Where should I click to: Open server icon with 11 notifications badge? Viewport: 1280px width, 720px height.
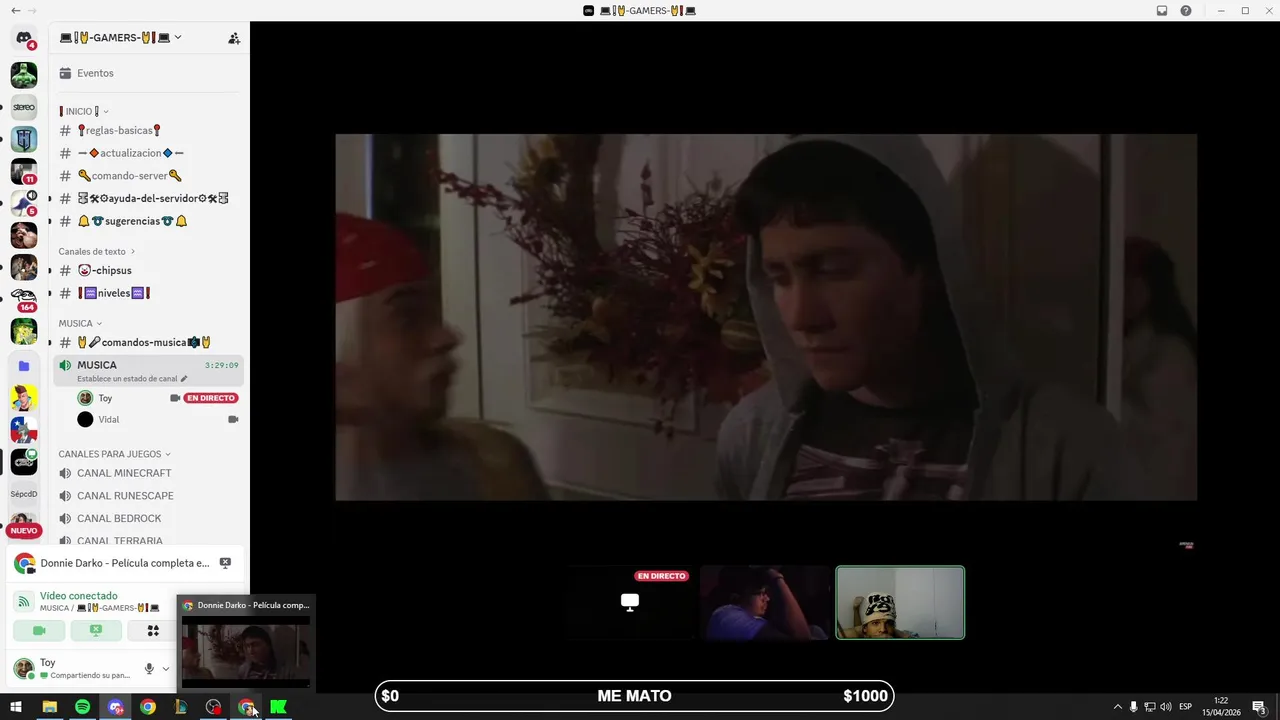[24, 171]
